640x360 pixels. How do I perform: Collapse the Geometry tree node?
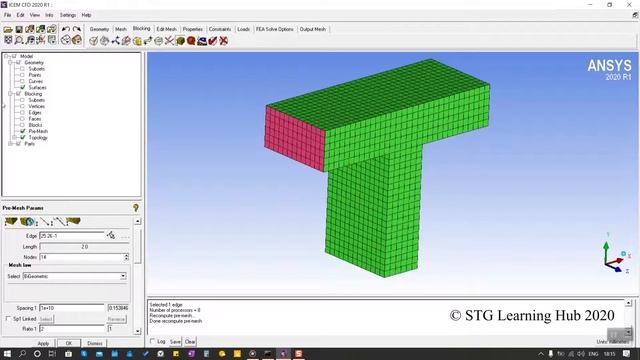click(10, 62)
